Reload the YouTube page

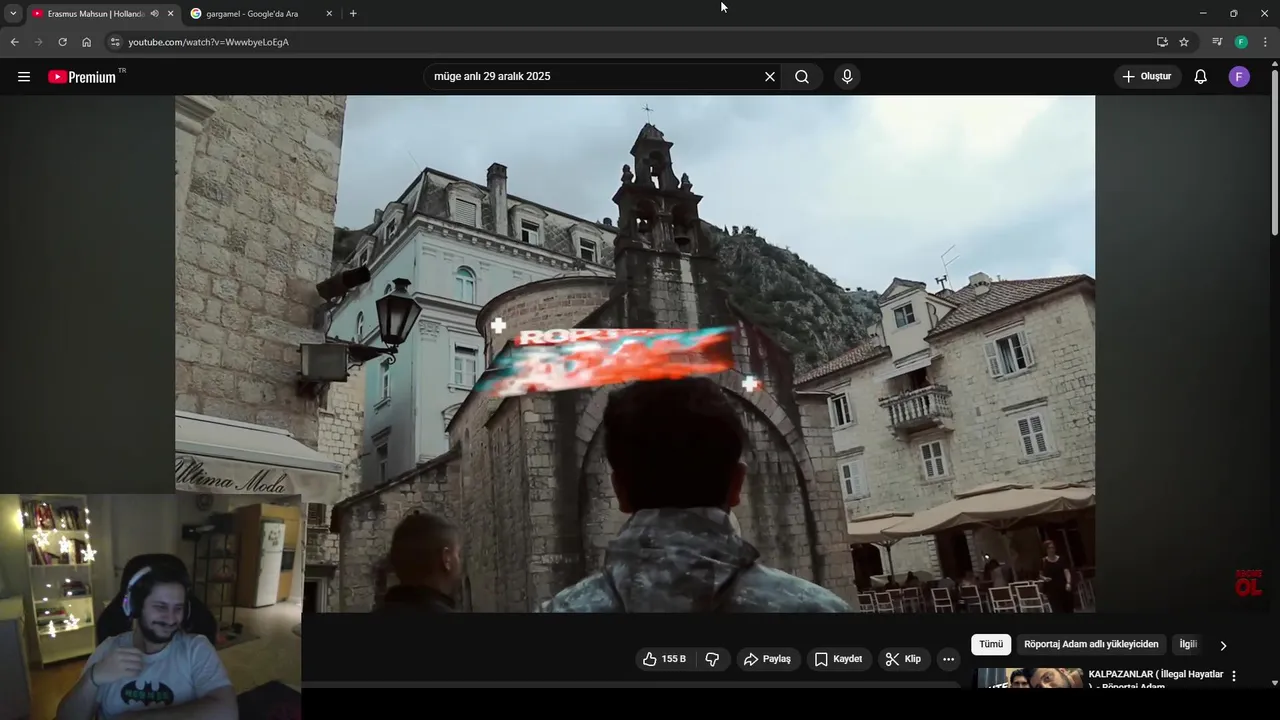coord(62,42)
